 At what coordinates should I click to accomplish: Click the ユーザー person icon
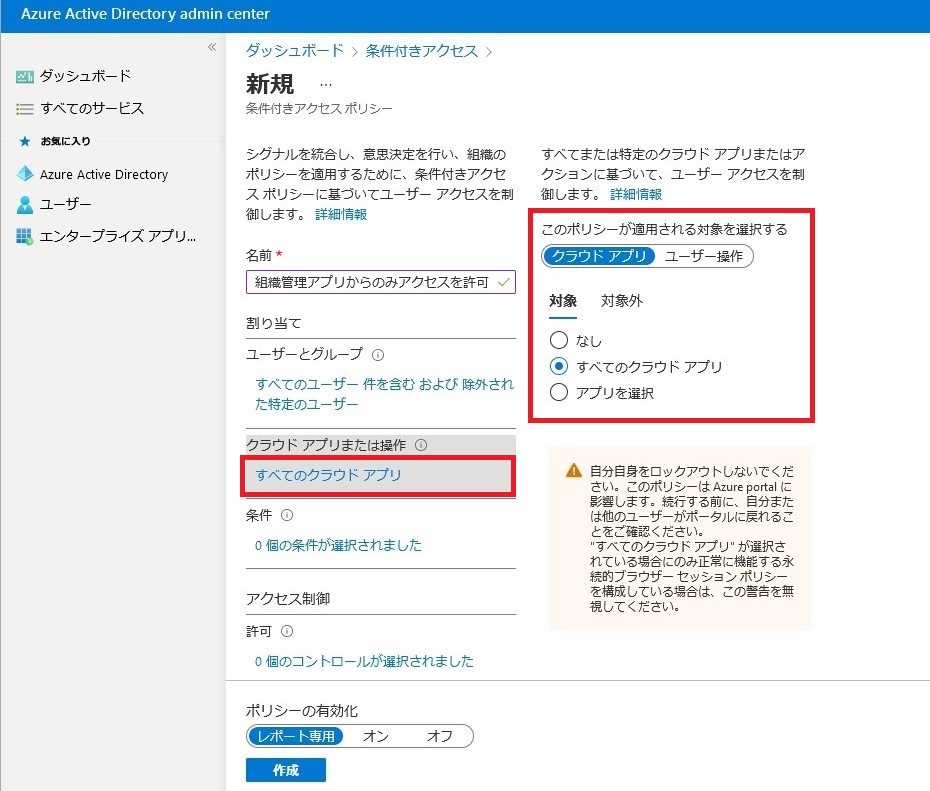tap(25, 205)
